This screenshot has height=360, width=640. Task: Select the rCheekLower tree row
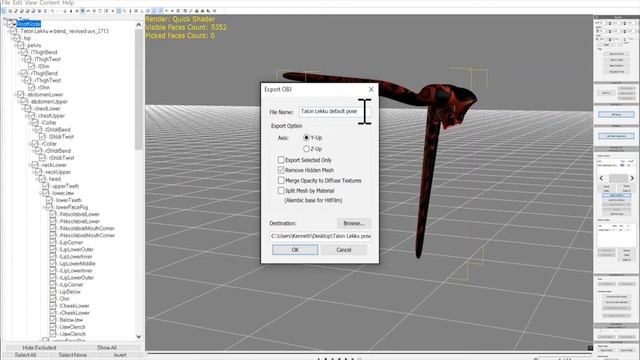pos(75,313)
